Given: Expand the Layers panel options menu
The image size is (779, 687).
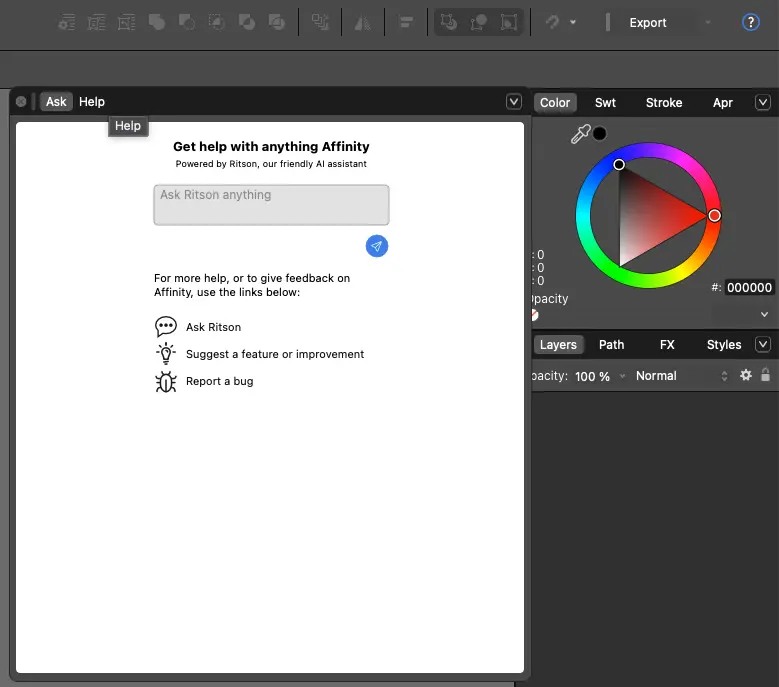Looking at the screenshot, I should pyautogui.click(x=763, y=344).
